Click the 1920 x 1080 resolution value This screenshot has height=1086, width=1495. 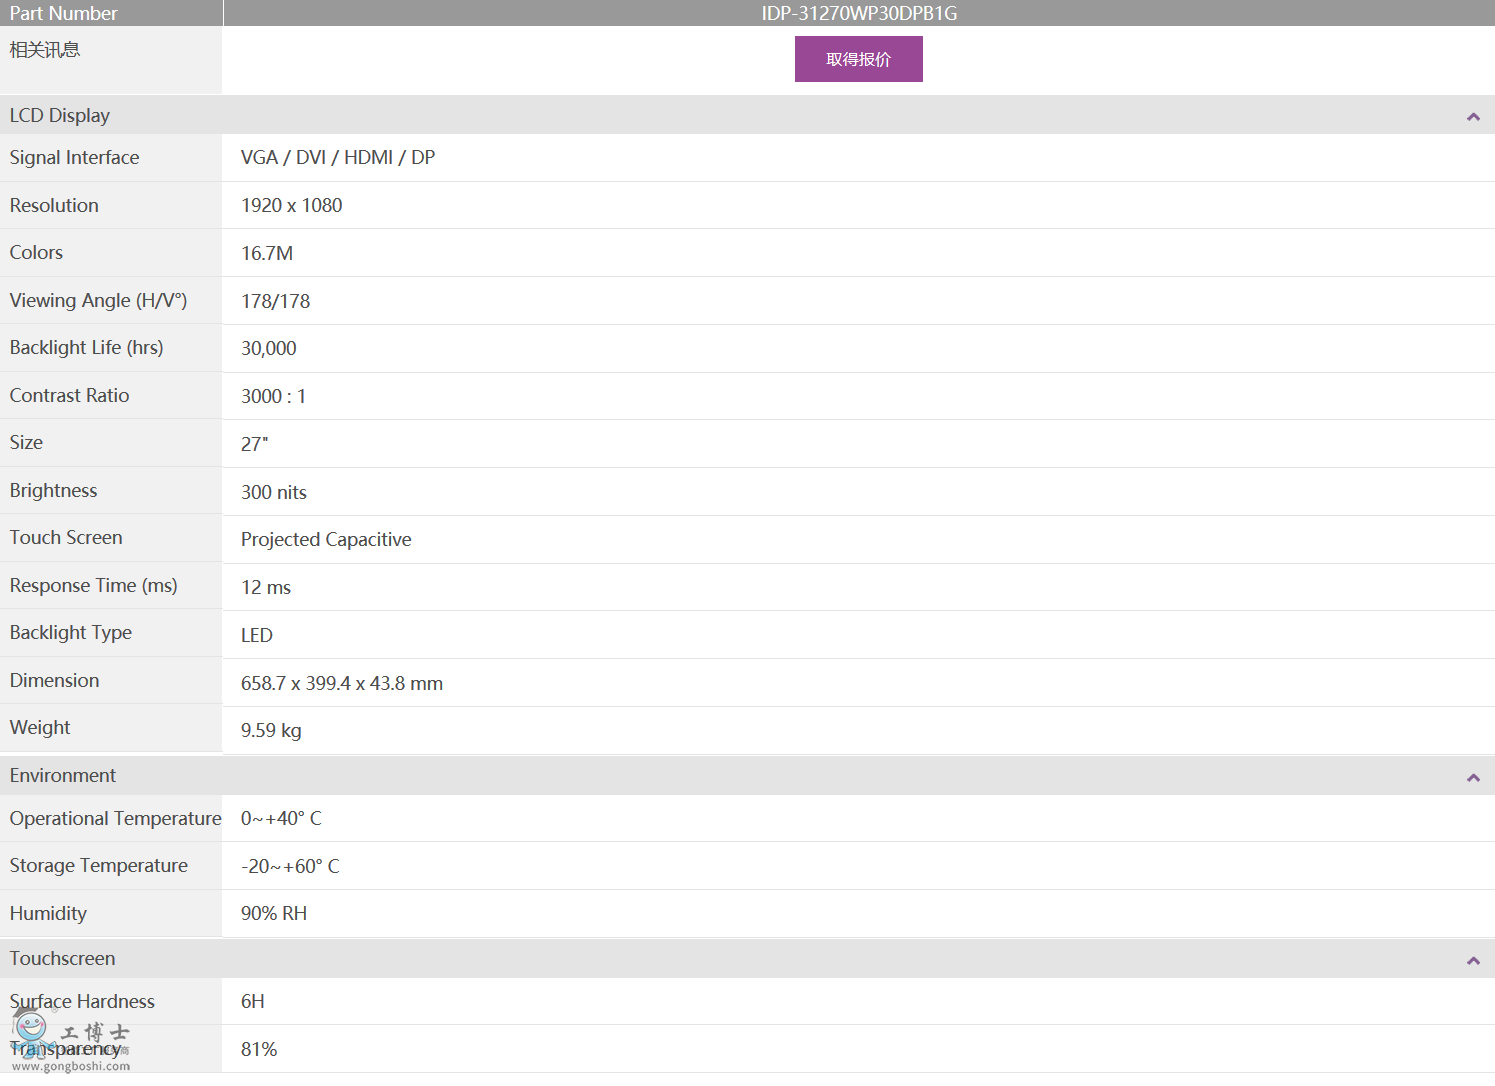pyautogui.click(x=291, y=206)
